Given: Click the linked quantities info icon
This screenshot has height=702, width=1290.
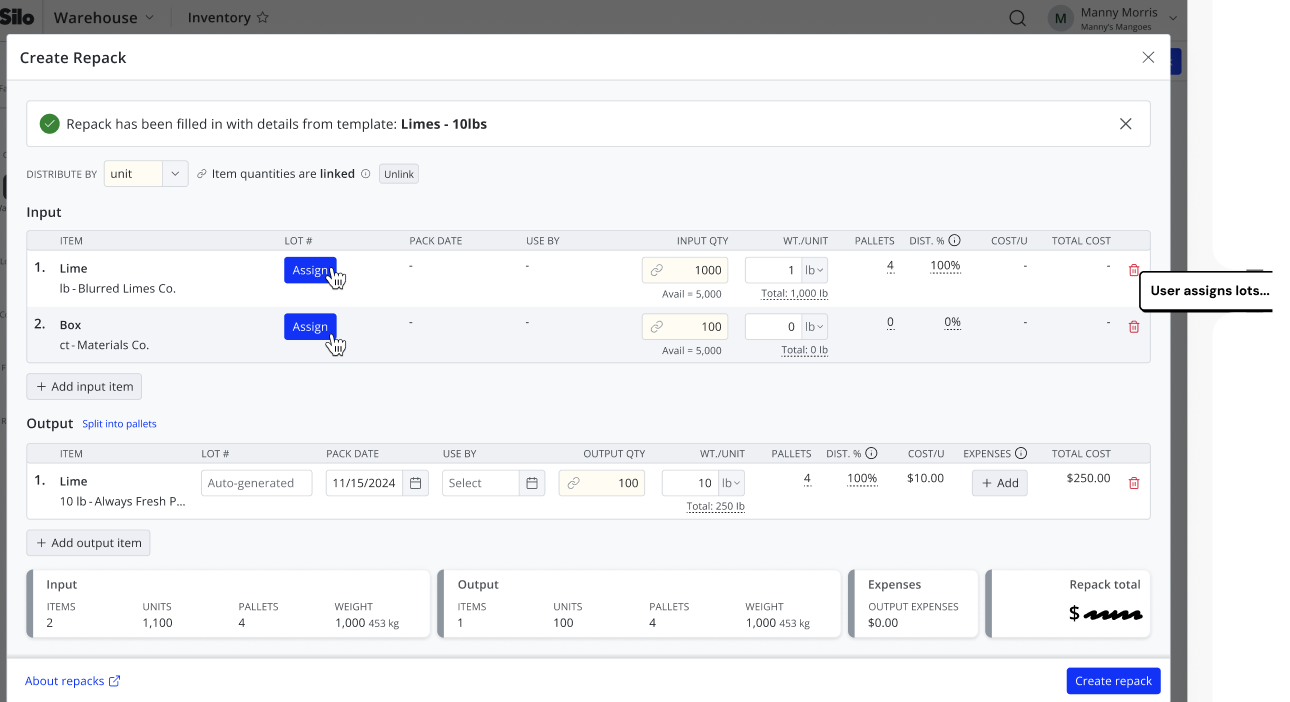Looking at the screenshot, I should 365,174.
